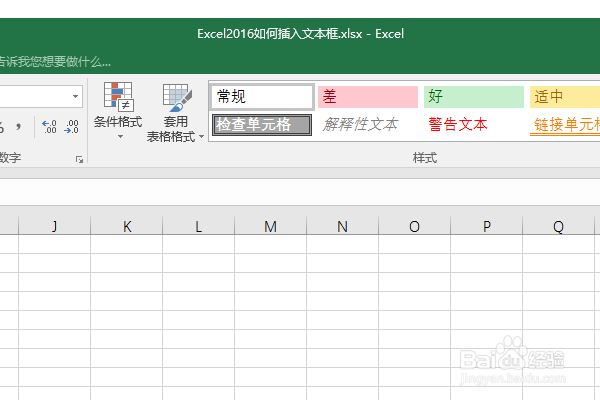Click the 告诉我您想要做什么 search box
This screenshot has height=400, width=600.
point(55,62)
